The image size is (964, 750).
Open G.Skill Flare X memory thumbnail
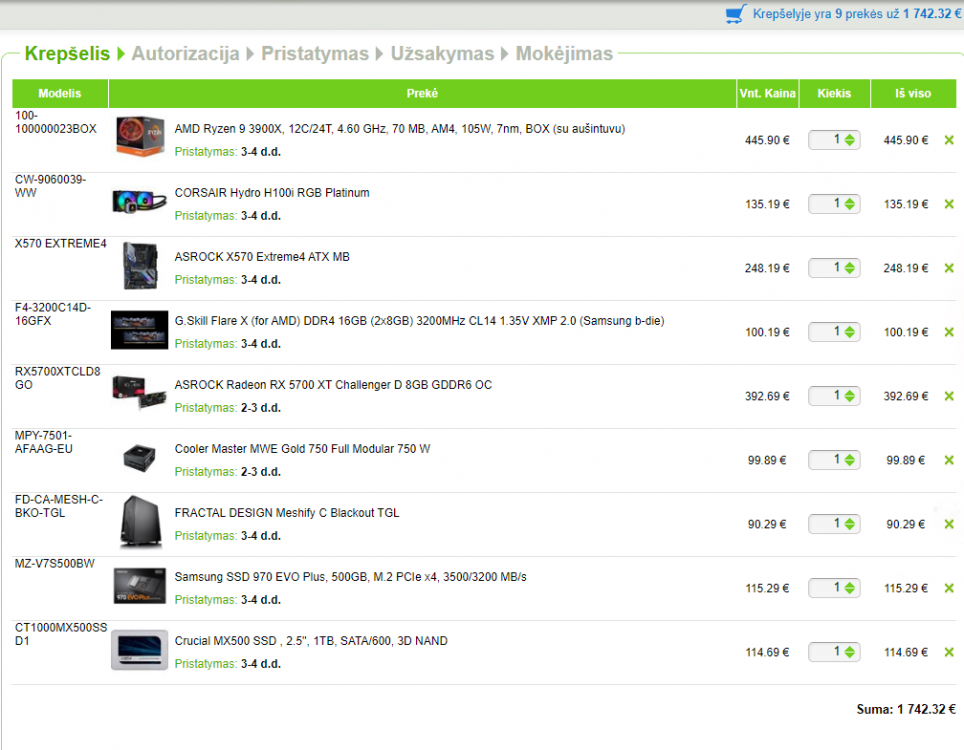tap(140, 330)
